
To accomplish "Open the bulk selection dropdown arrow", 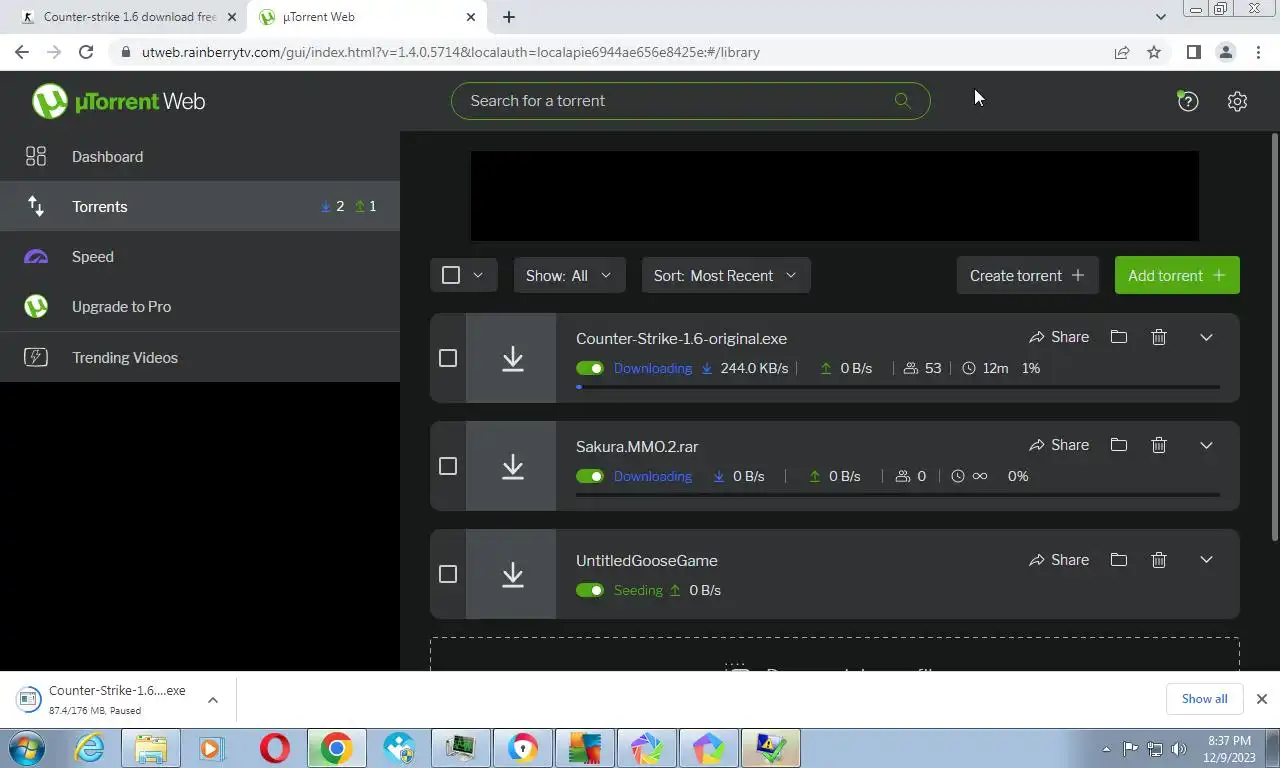I will (478, 275).
